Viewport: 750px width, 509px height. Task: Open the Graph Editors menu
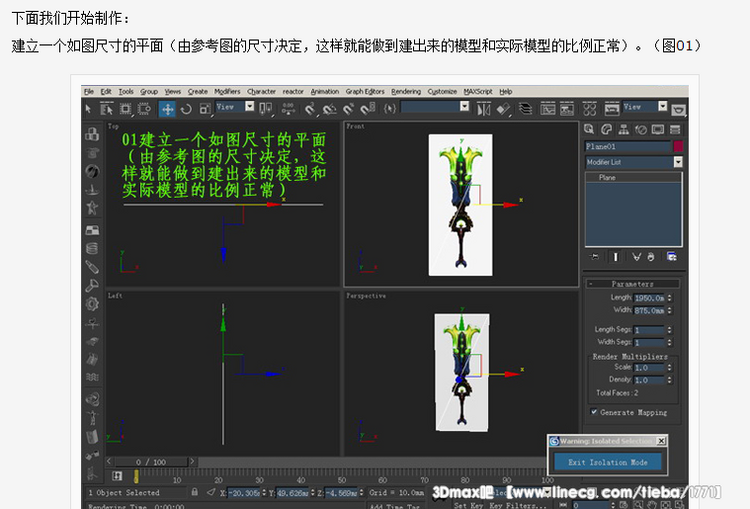[365, 91]
